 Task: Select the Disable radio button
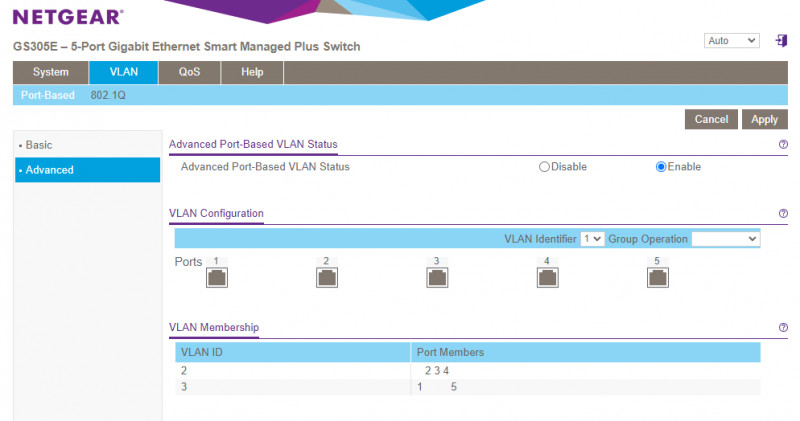point(545,167)
